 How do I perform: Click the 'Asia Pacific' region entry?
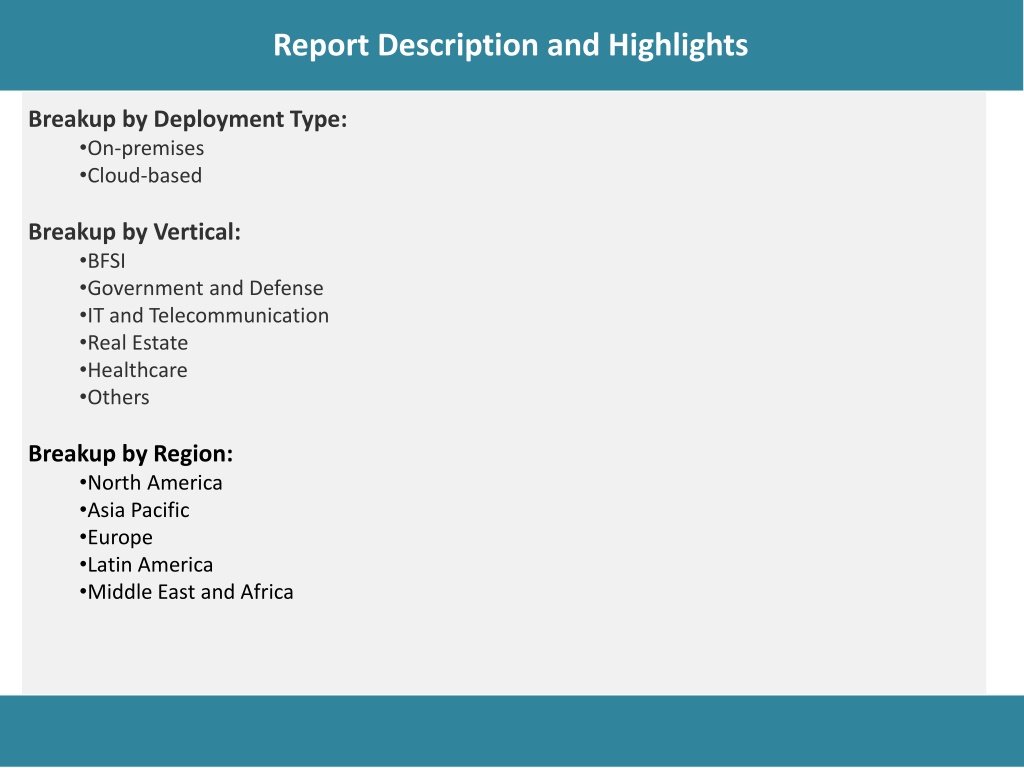click(134, 510)
